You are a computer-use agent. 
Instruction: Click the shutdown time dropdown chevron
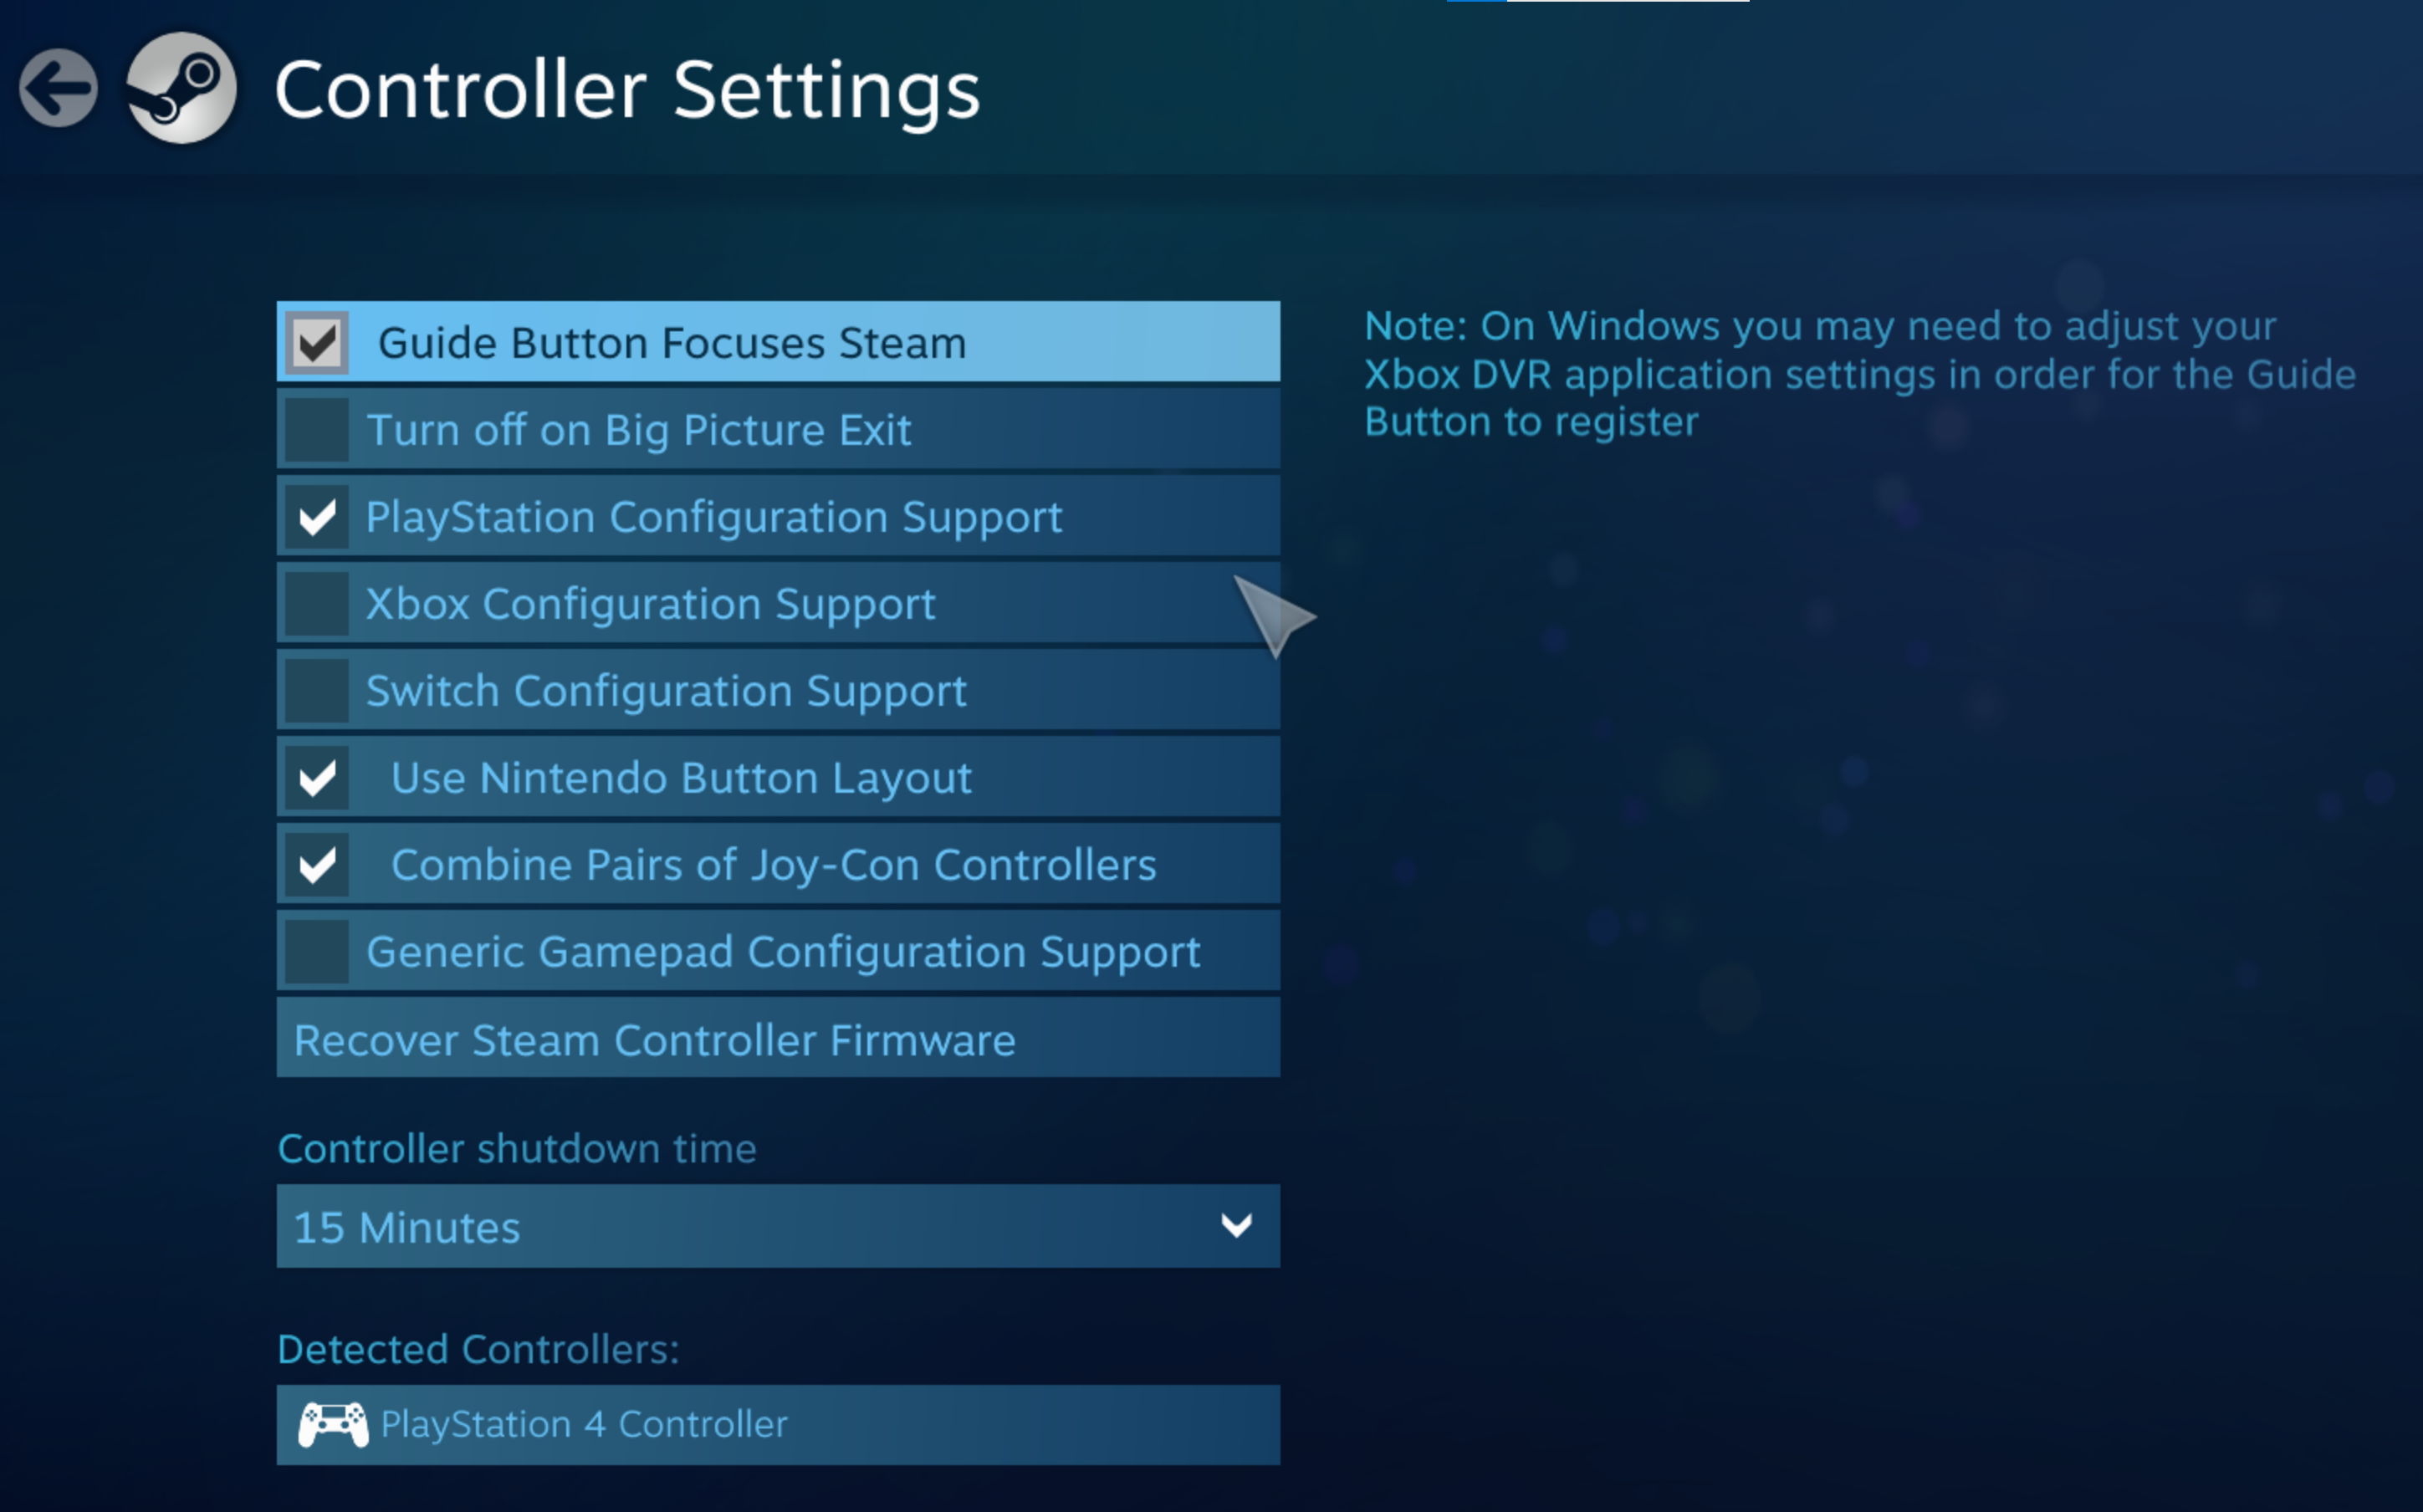pyautogui.click(x=1236, y=1226)
